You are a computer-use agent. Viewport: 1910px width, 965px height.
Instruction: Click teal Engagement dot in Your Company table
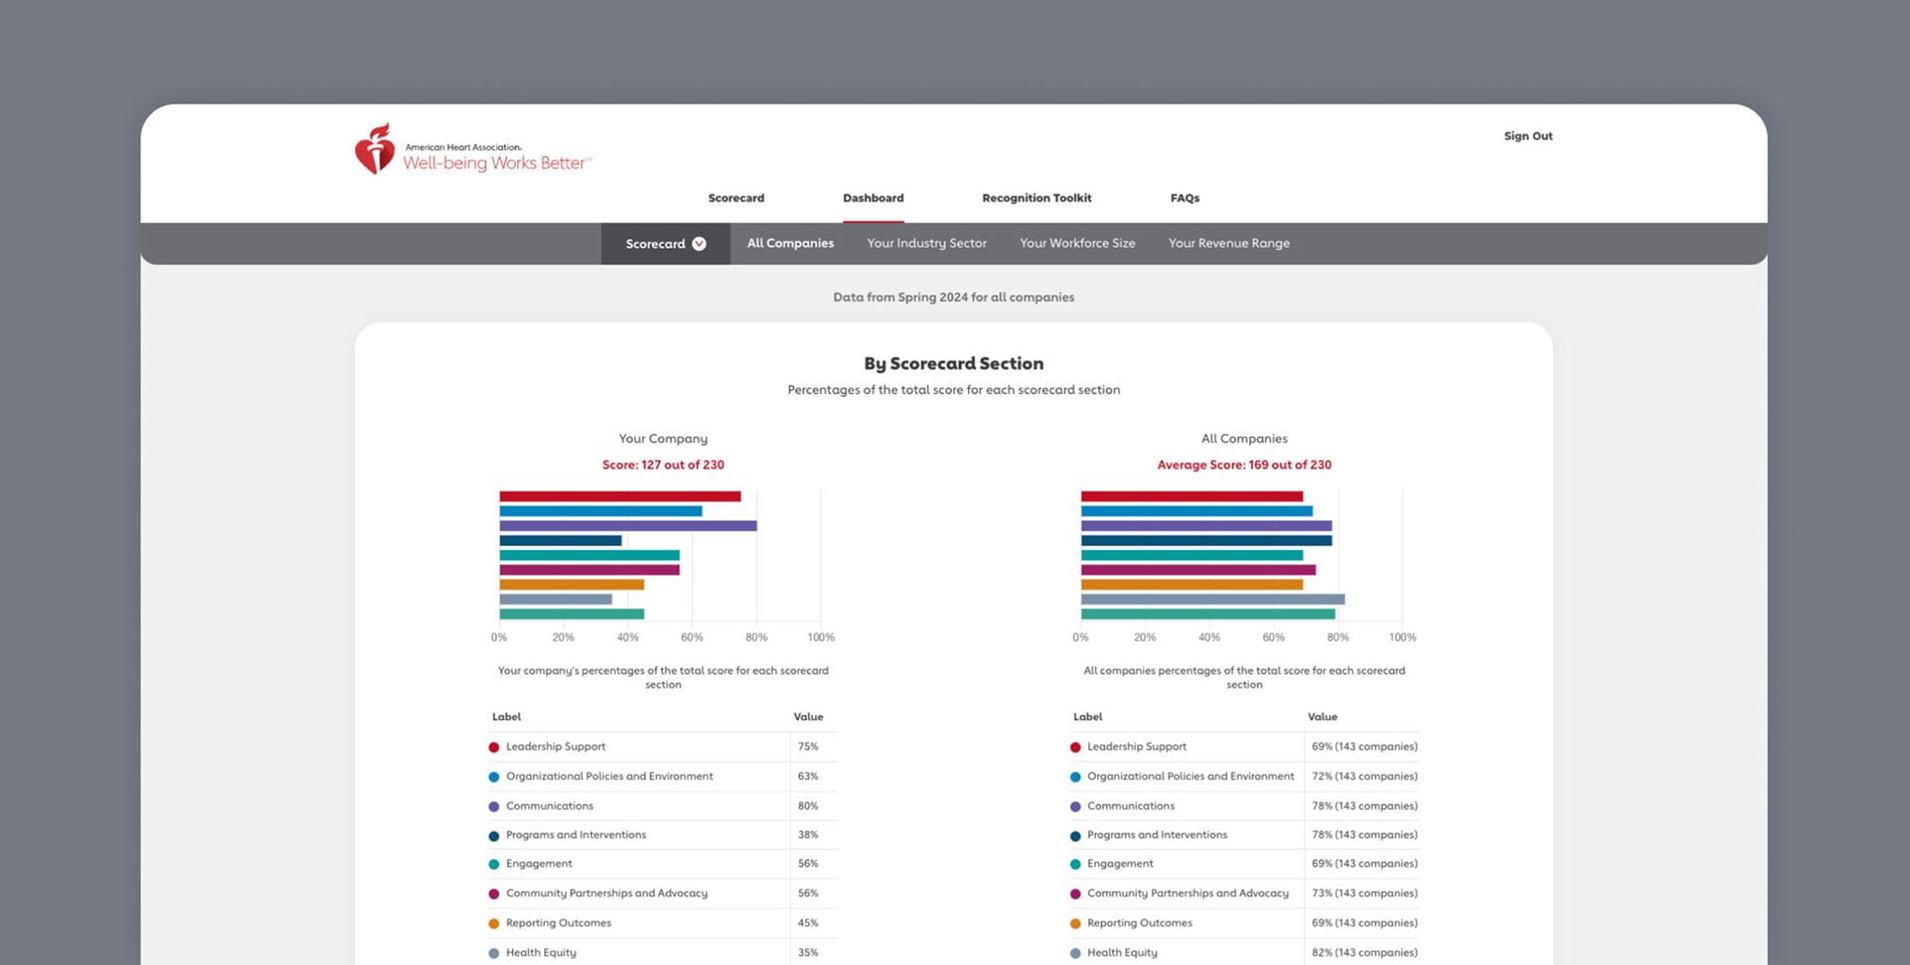pos(493,864)
